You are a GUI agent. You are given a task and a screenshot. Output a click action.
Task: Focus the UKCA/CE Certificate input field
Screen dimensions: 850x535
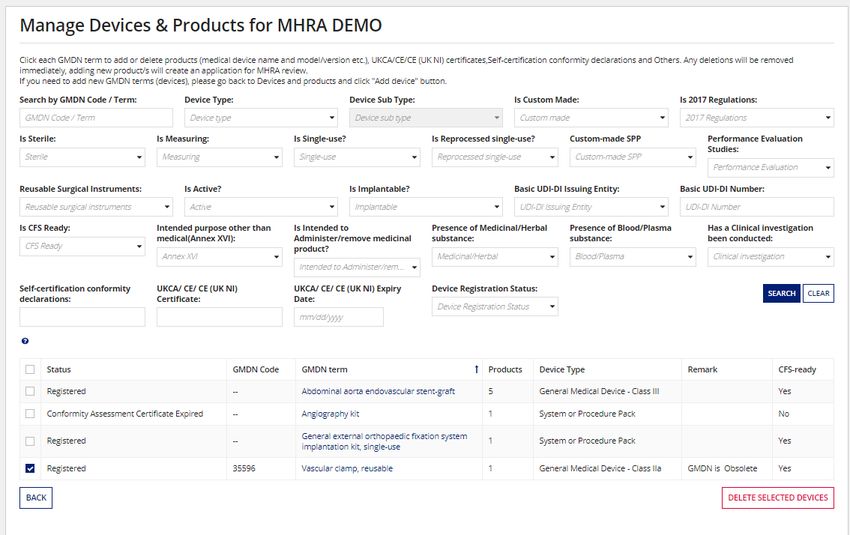click(x=220, y=317)
